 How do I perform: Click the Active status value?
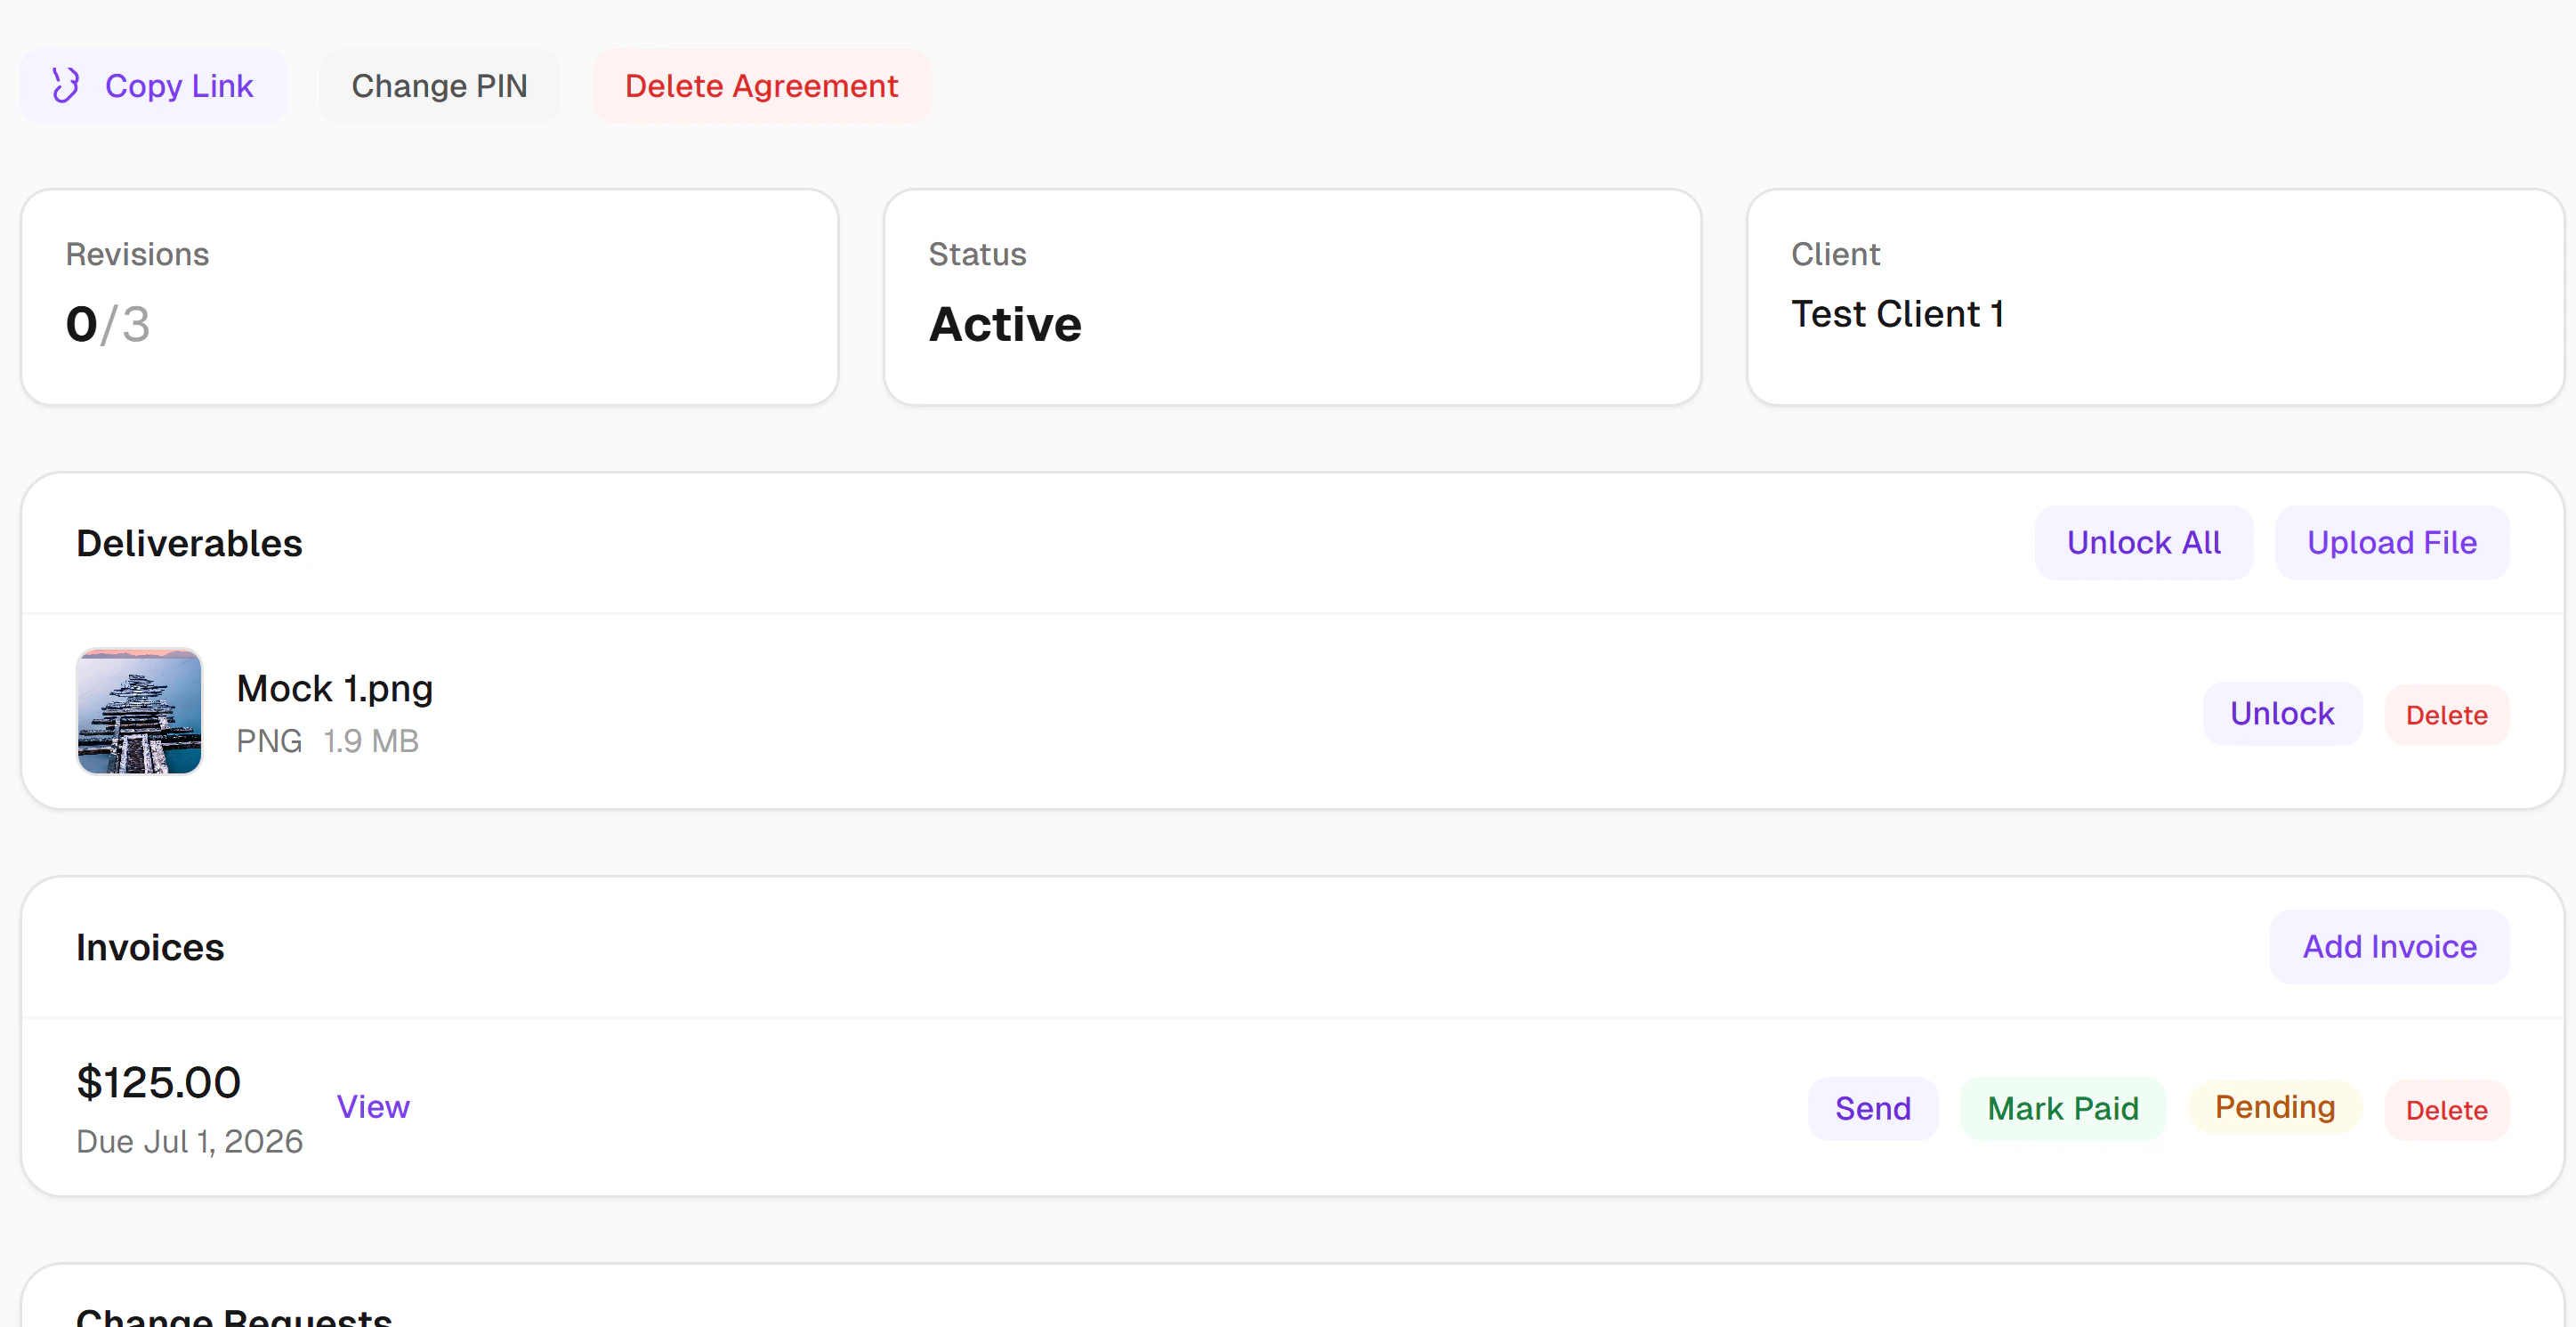pyautogui.click(x=1005, y=324)
